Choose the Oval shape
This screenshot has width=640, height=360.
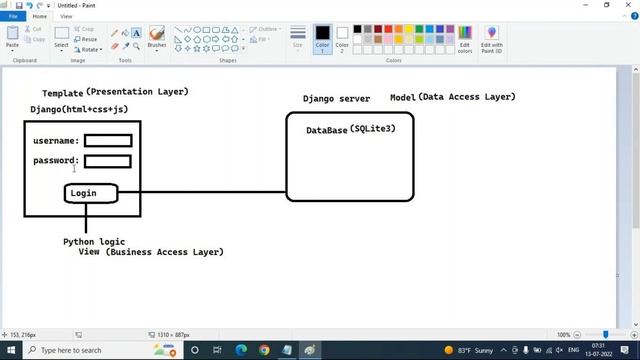[197, 30]
